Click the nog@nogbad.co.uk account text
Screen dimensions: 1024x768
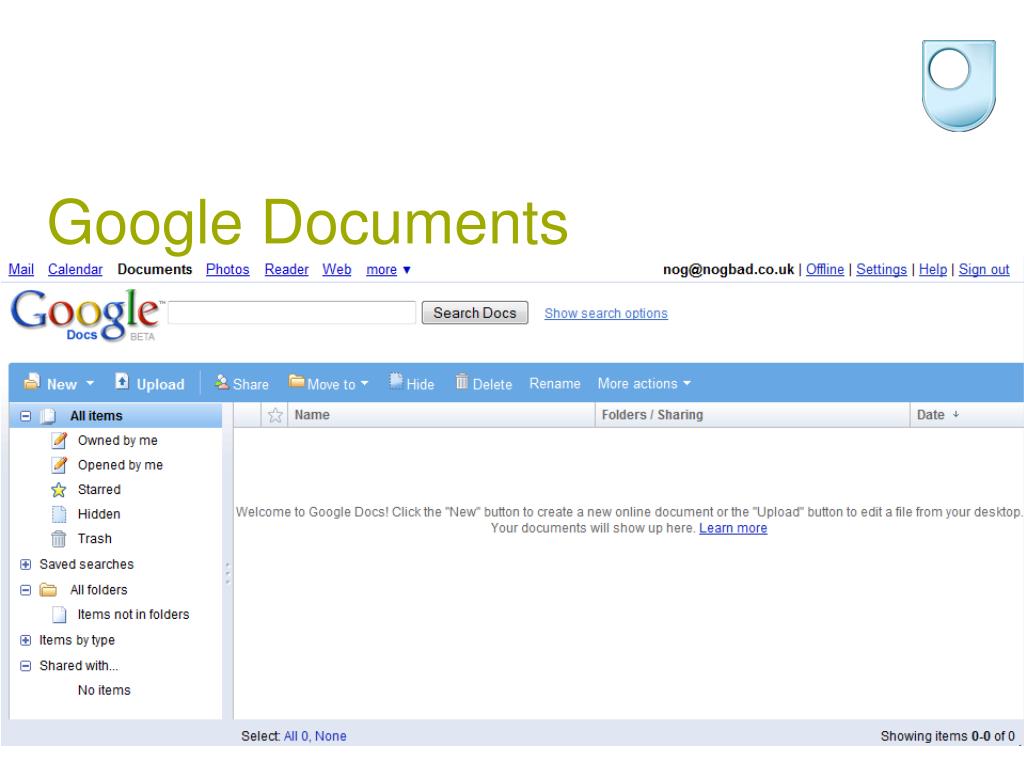(728, 269)
